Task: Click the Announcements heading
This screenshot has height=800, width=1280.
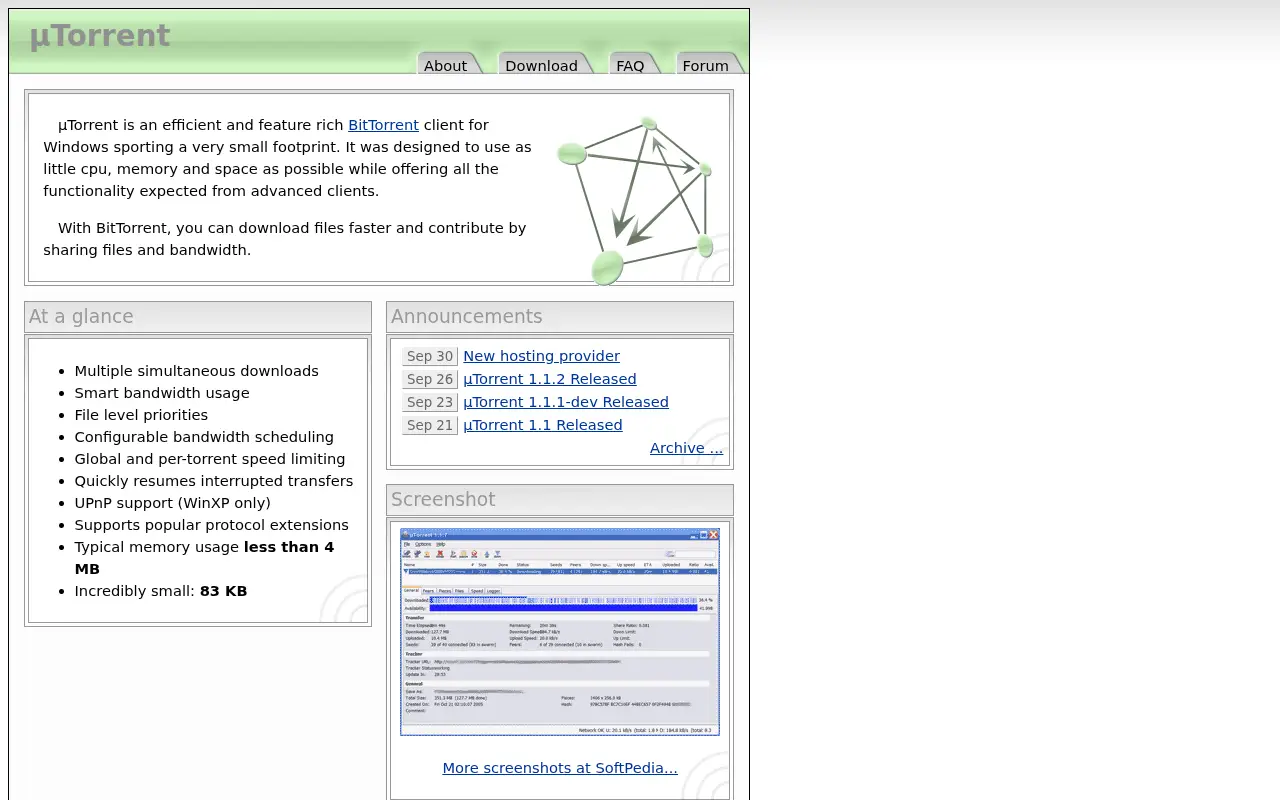Action: tap(466, 316)
